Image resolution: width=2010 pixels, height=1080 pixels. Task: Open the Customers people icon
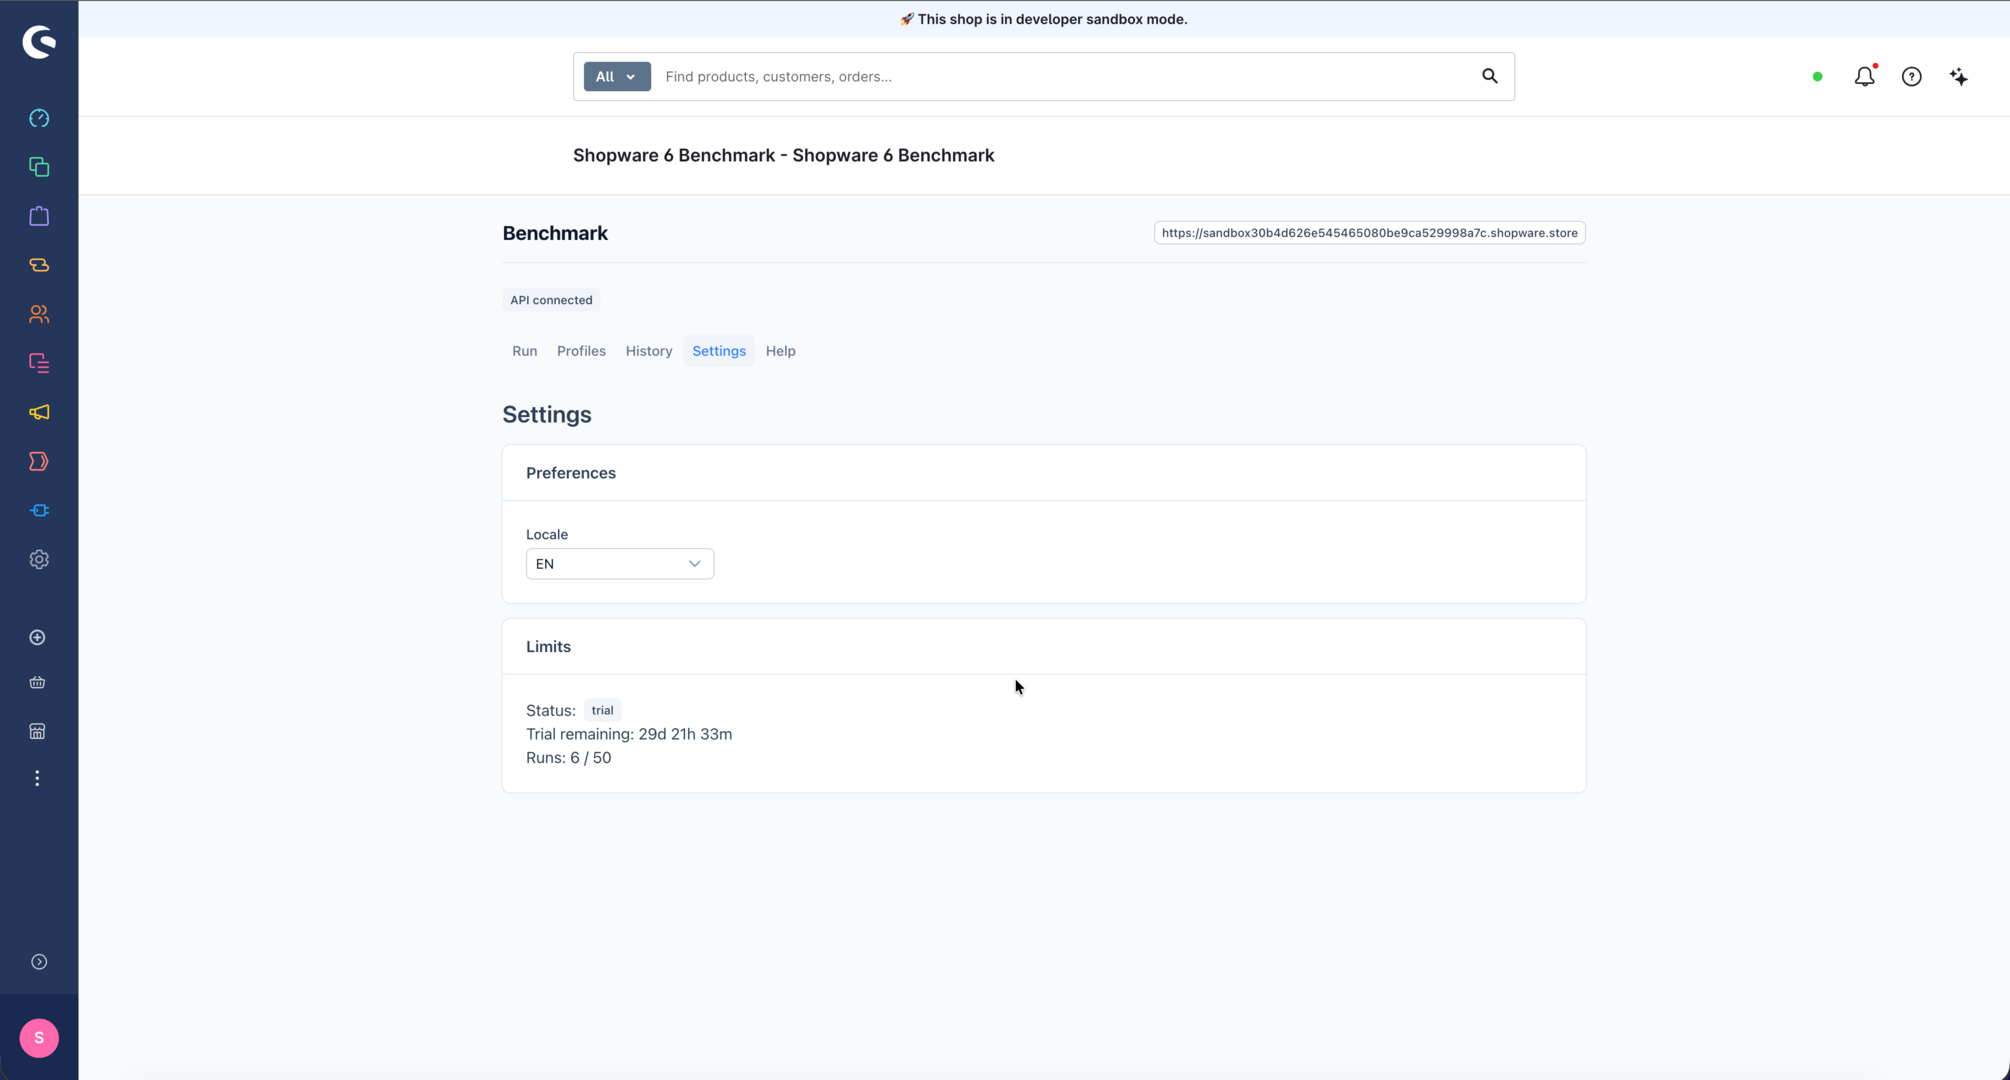coord(39,314)
